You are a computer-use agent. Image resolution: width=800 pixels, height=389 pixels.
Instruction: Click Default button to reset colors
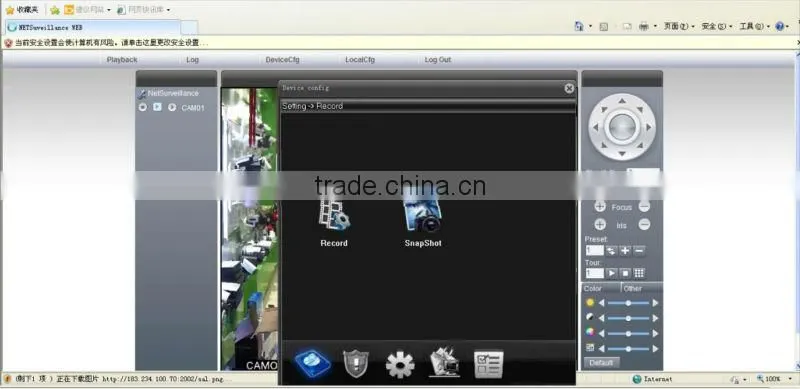tap(601, 363)
